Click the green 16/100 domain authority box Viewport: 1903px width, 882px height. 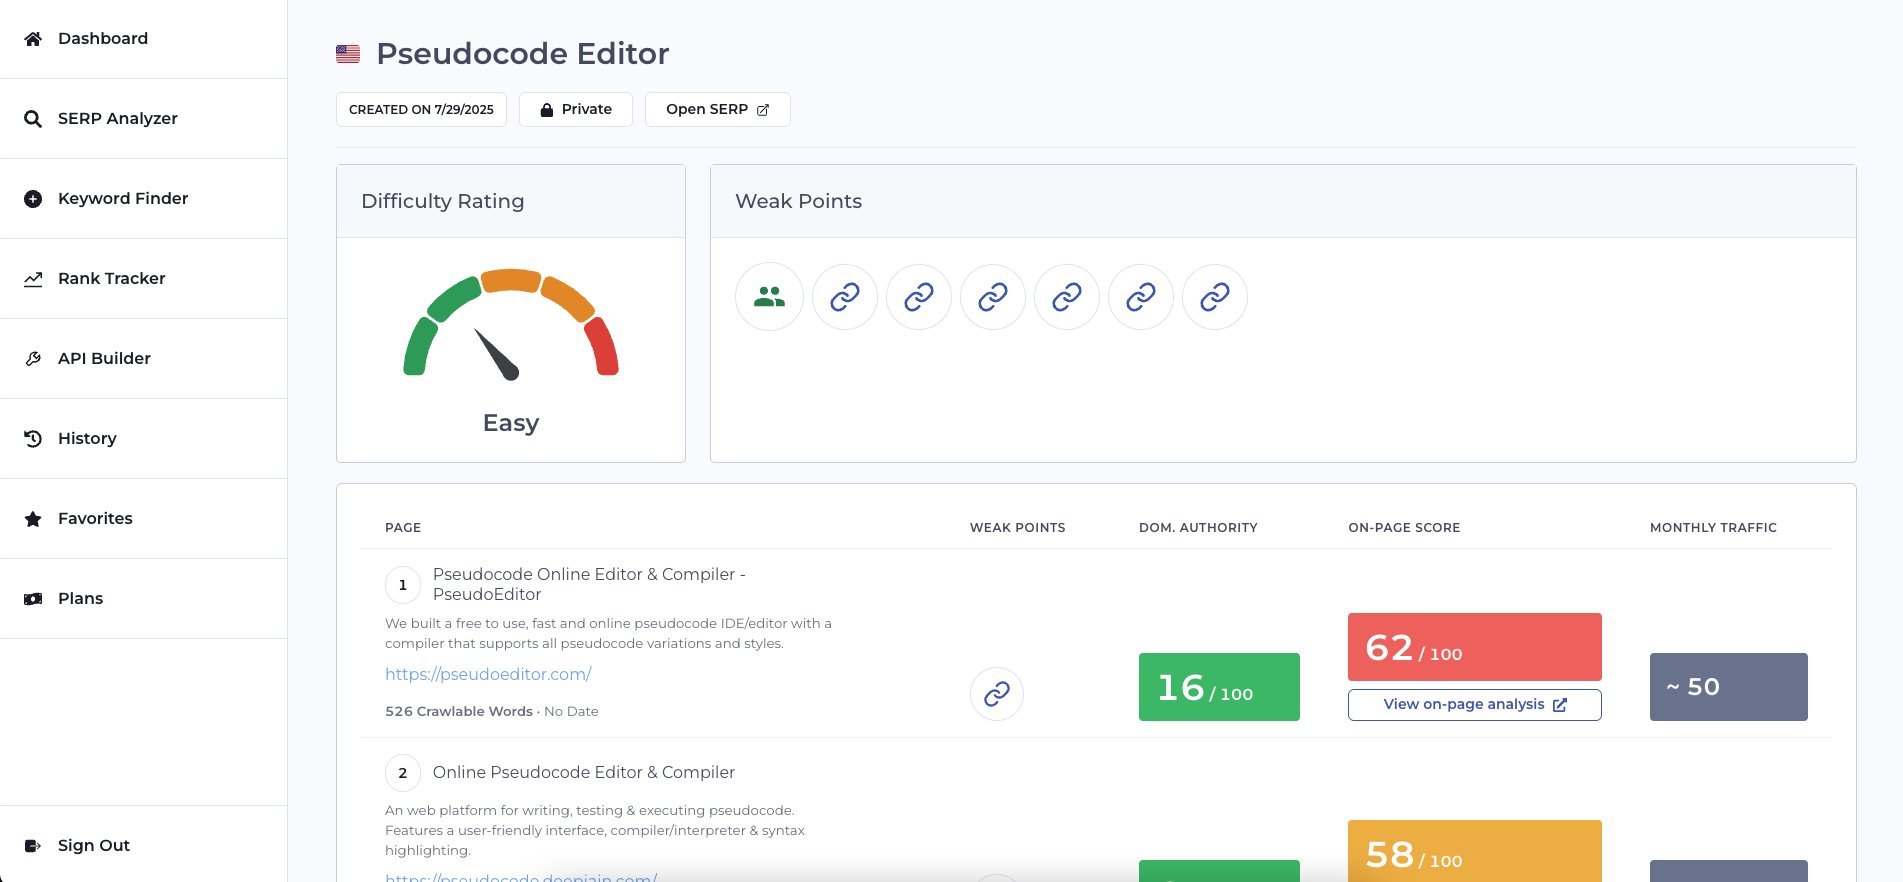(1218, 687)
